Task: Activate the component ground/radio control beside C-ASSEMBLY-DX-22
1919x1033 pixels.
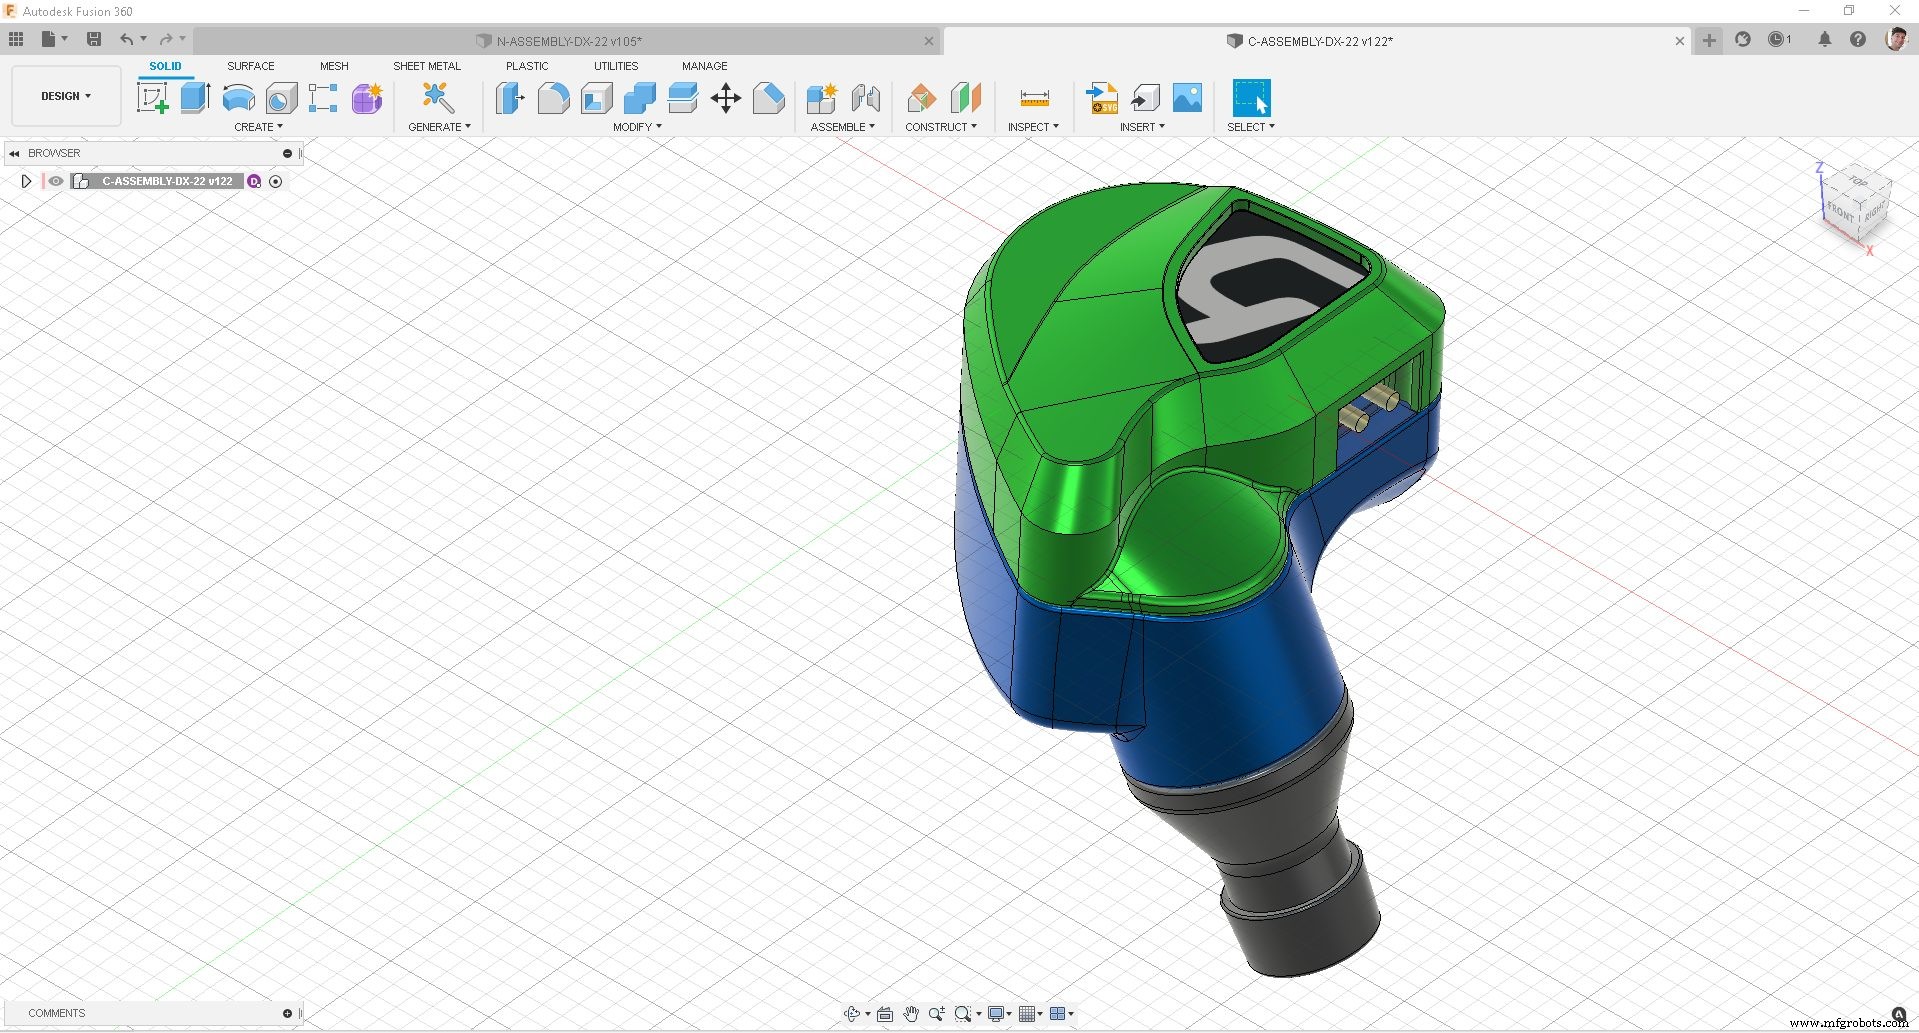Action: coord(275,181)
